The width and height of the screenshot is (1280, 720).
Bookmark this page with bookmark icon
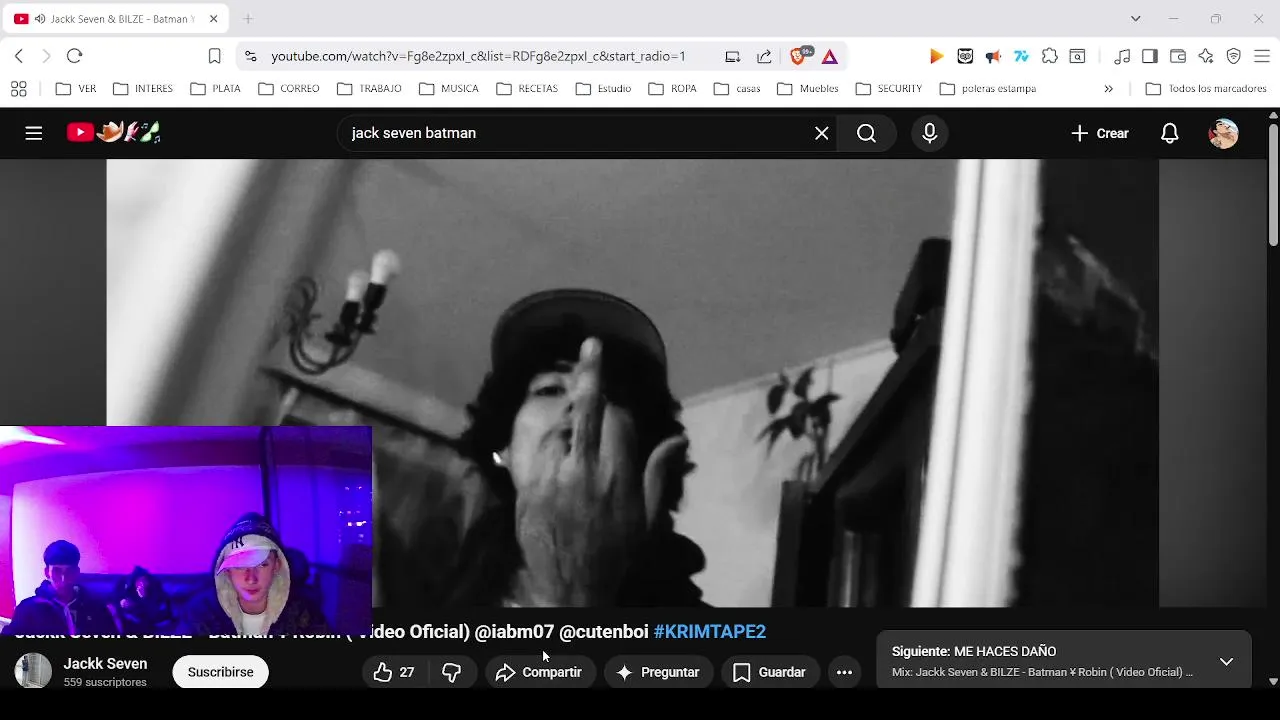coord(214,56)
